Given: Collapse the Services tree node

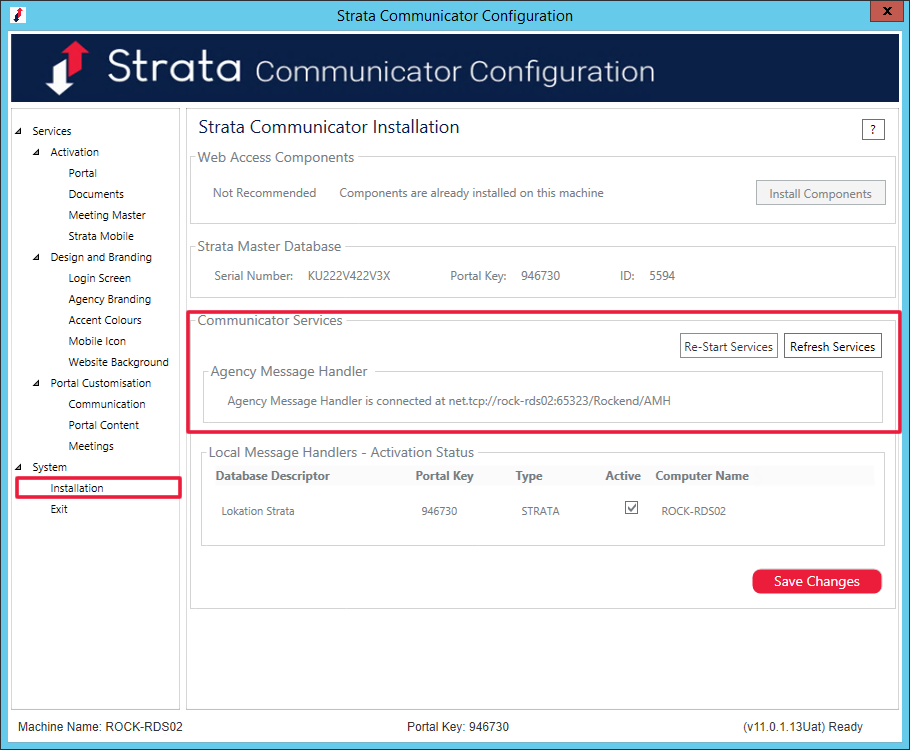Looking at the screenshot, I should pyautogui.click(x=19, y=131).
